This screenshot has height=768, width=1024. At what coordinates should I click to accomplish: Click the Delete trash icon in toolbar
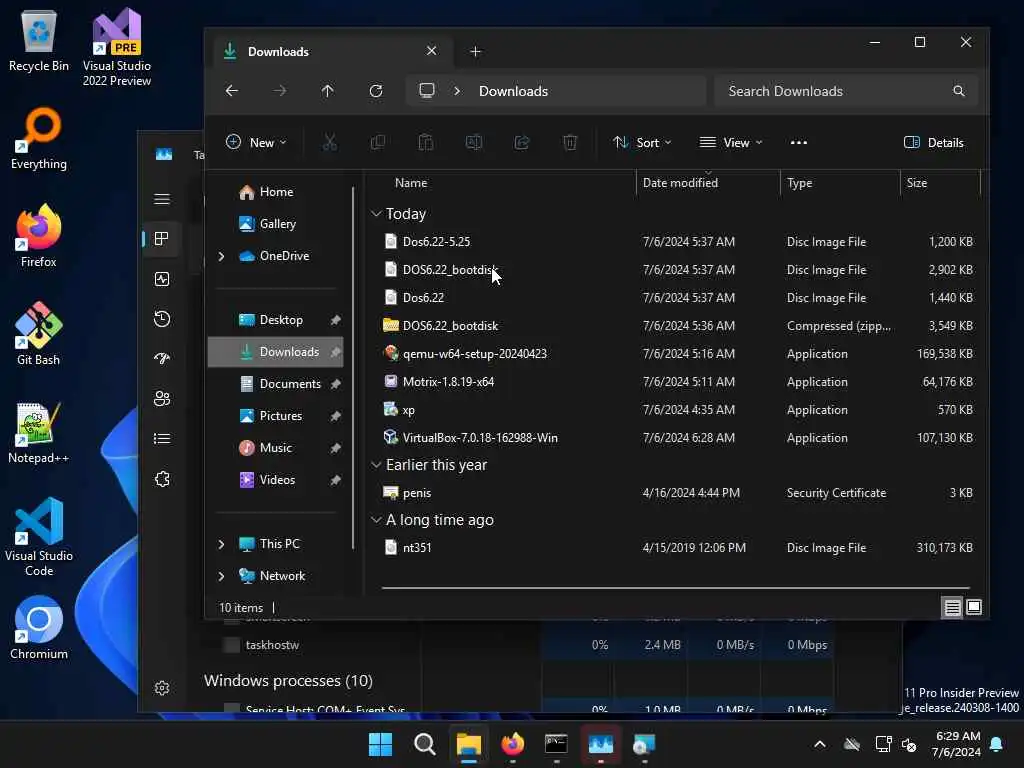coord(570,142)
